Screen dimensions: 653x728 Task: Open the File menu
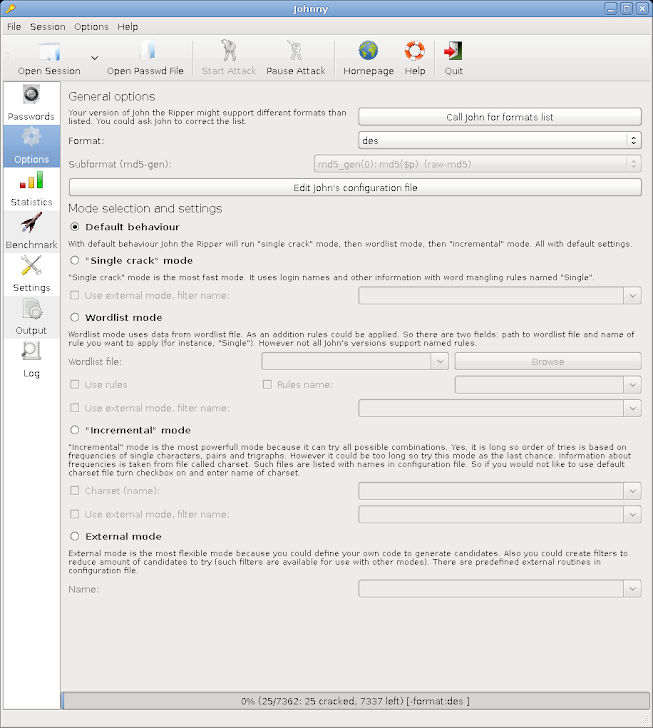pos(14,27)
